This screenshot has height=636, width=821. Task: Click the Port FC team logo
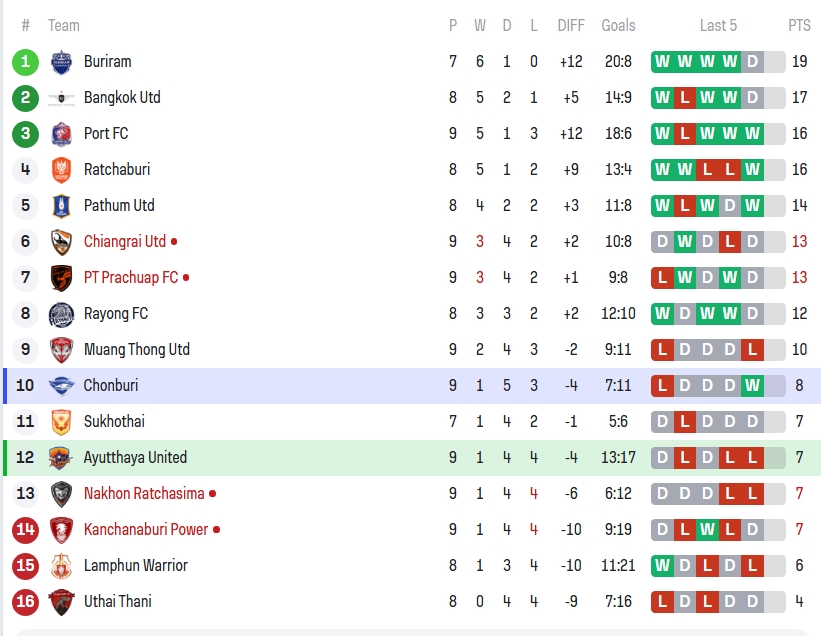(x=61, y=134)
